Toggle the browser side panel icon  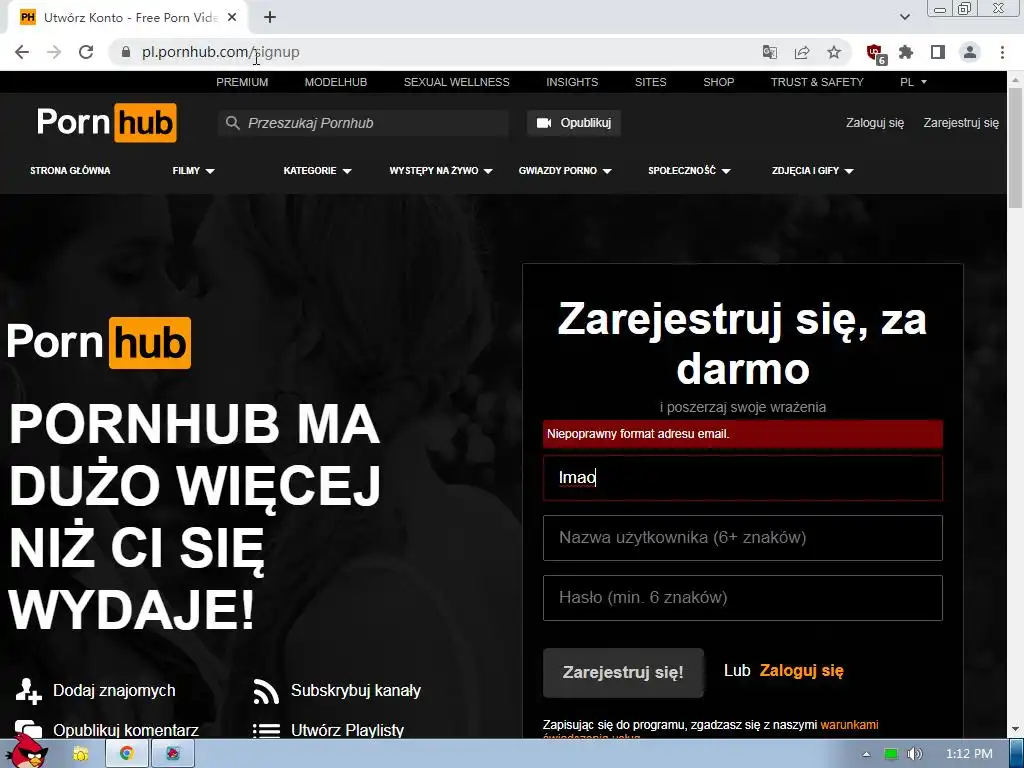938,52
